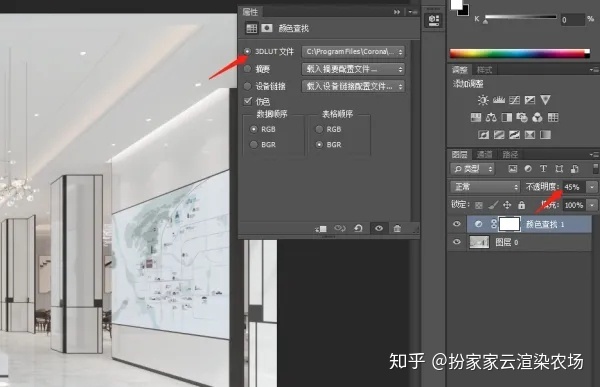The image size is (600, 387).
Task: Add a Curves adjustment icon
Action: pos(514,100)
